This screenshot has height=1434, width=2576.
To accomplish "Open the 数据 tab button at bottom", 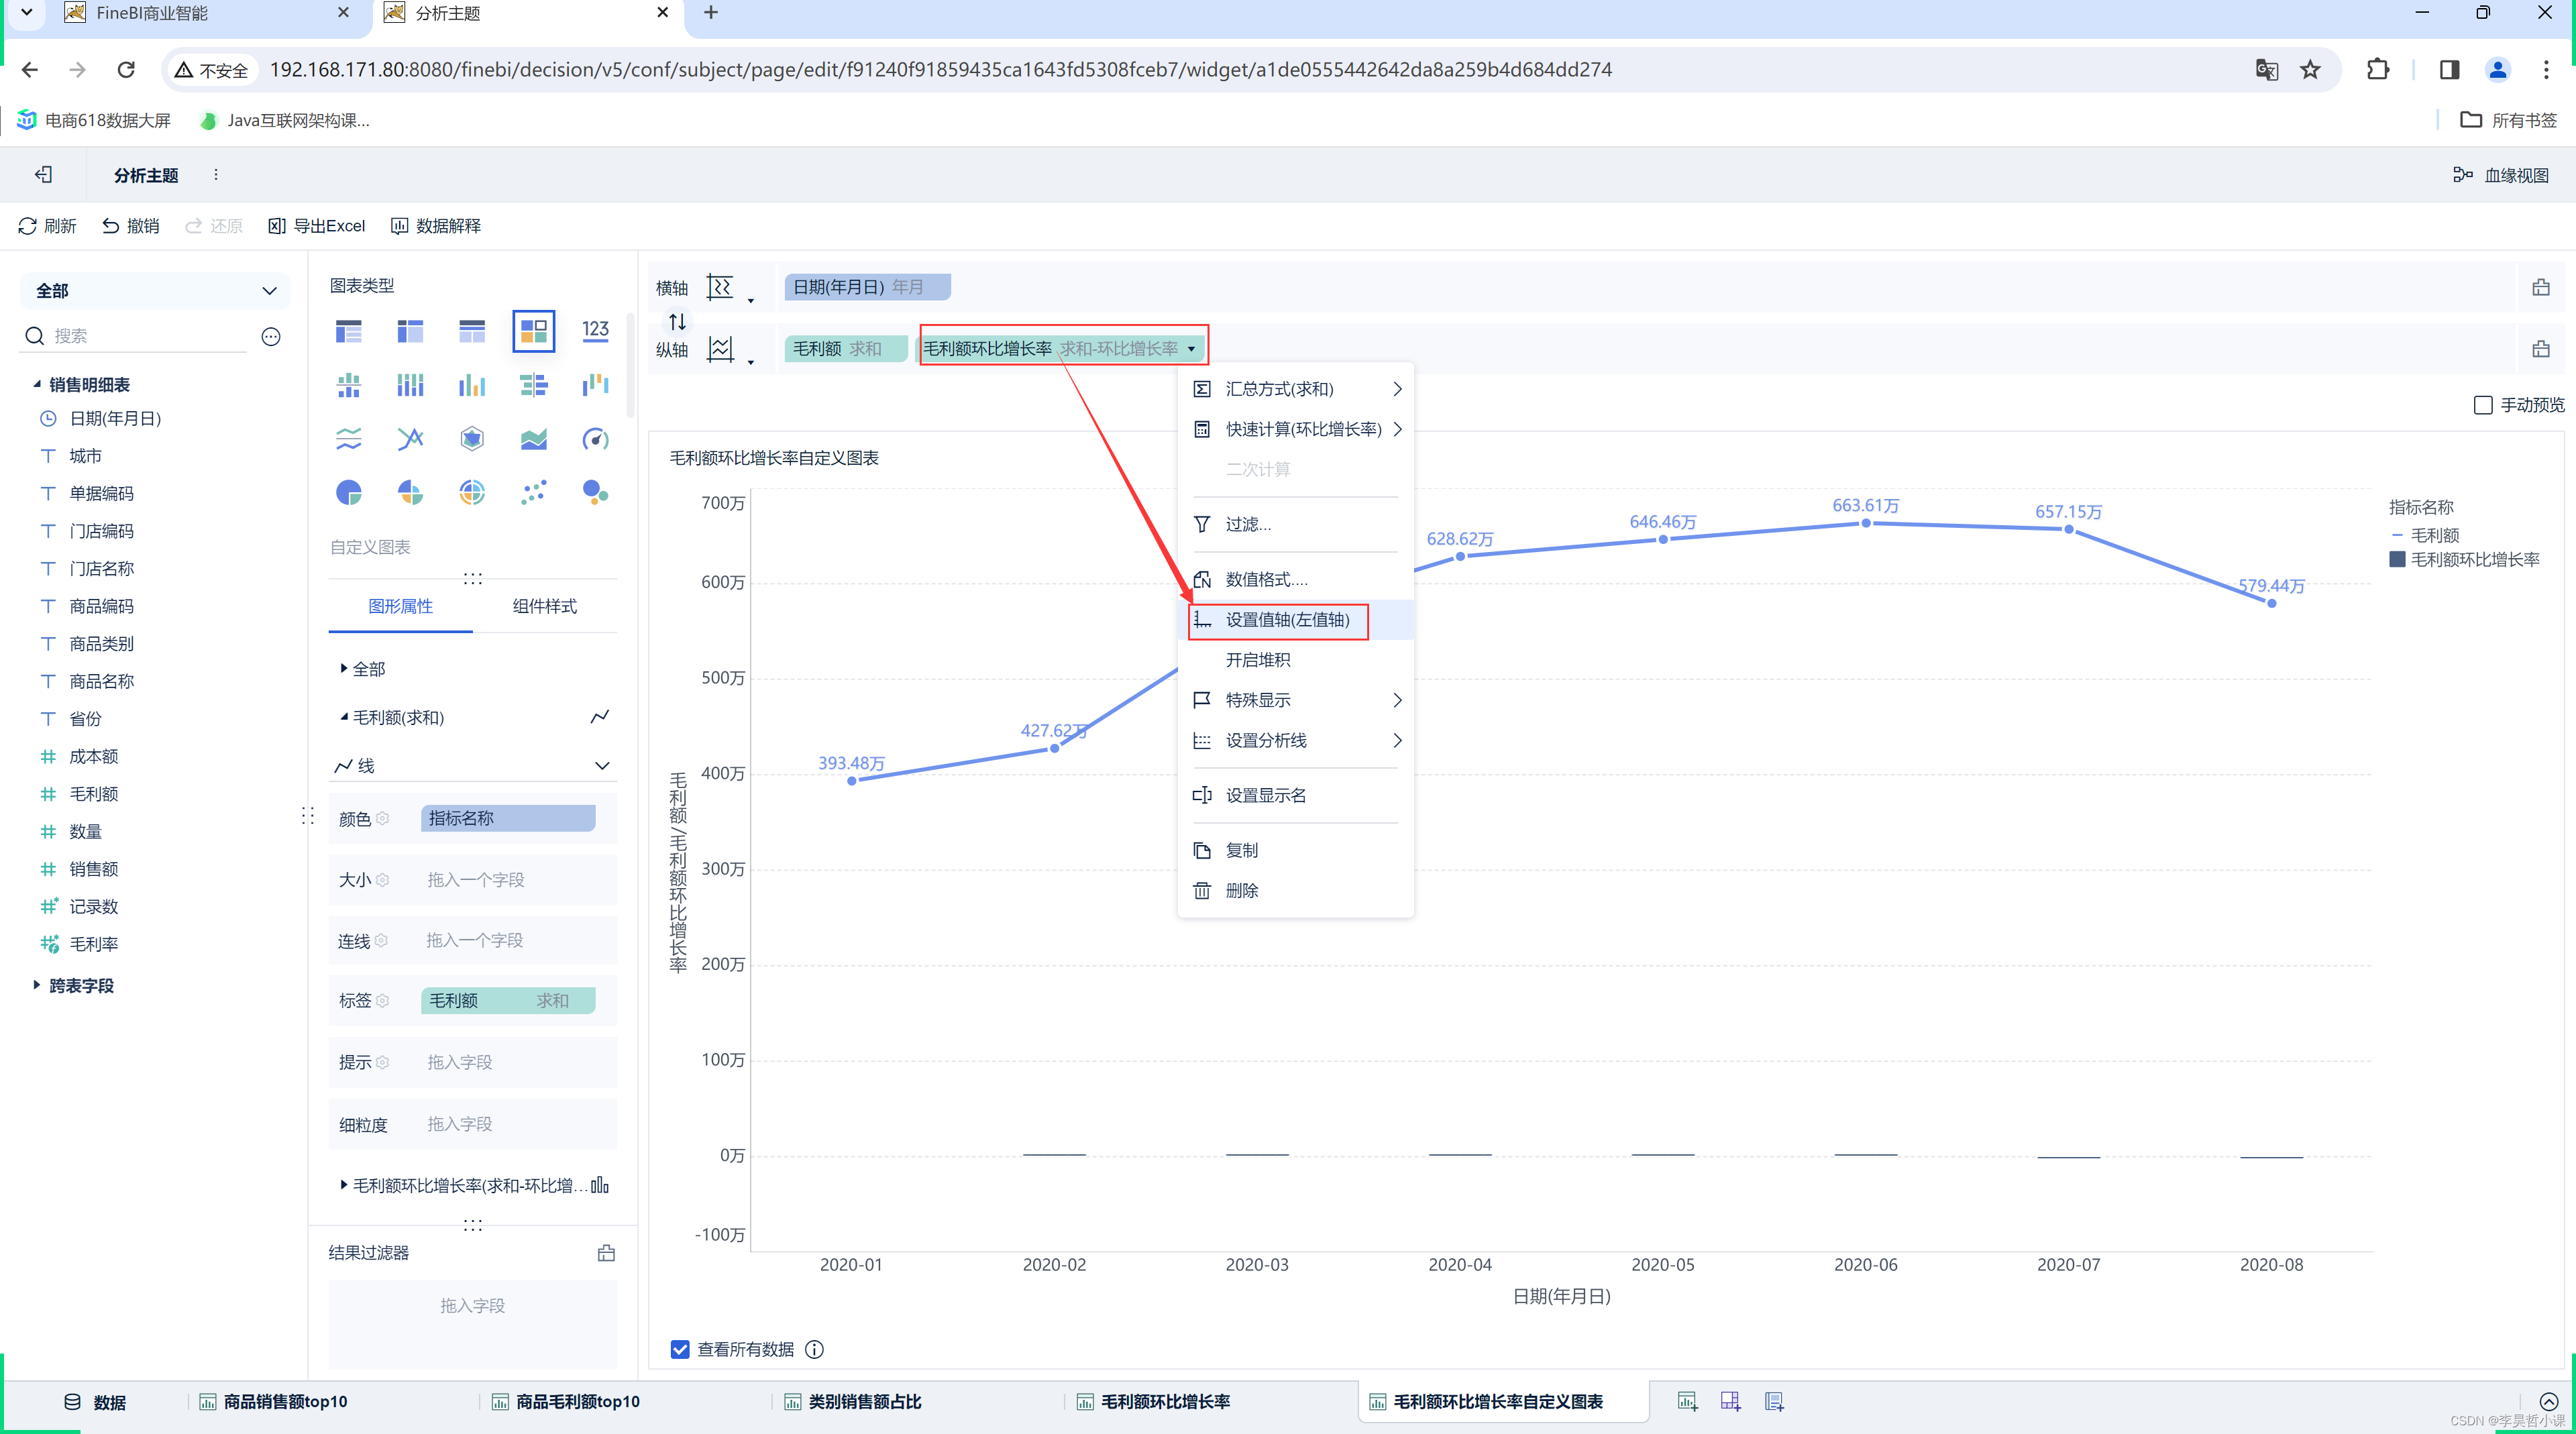I will point(95,1402).
